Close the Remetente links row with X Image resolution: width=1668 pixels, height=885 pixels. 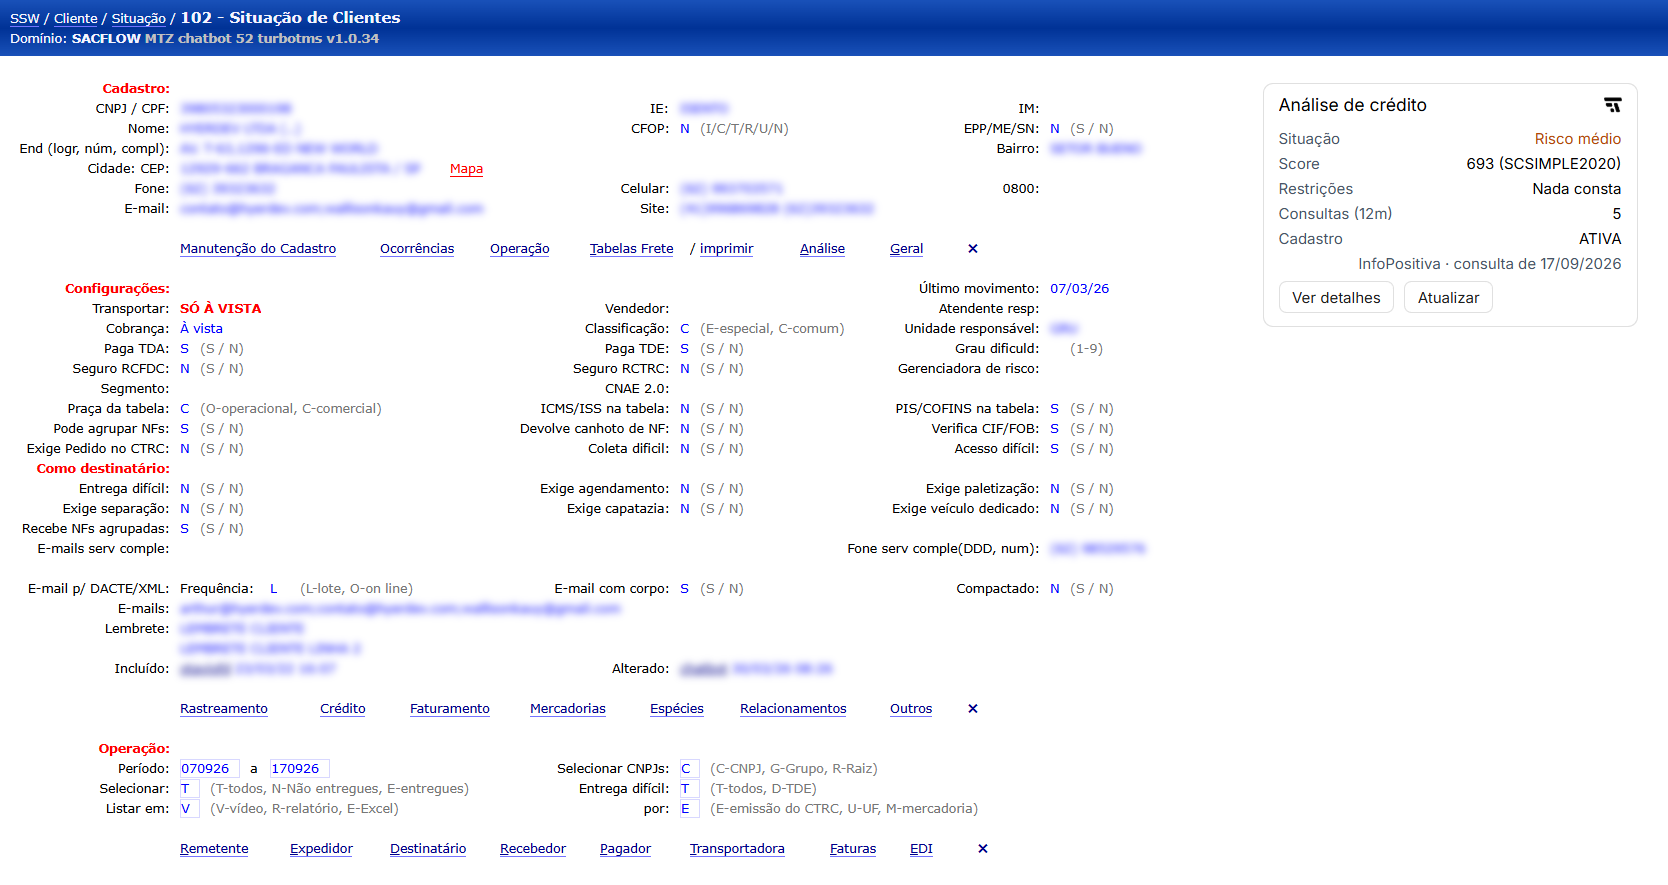983,849
